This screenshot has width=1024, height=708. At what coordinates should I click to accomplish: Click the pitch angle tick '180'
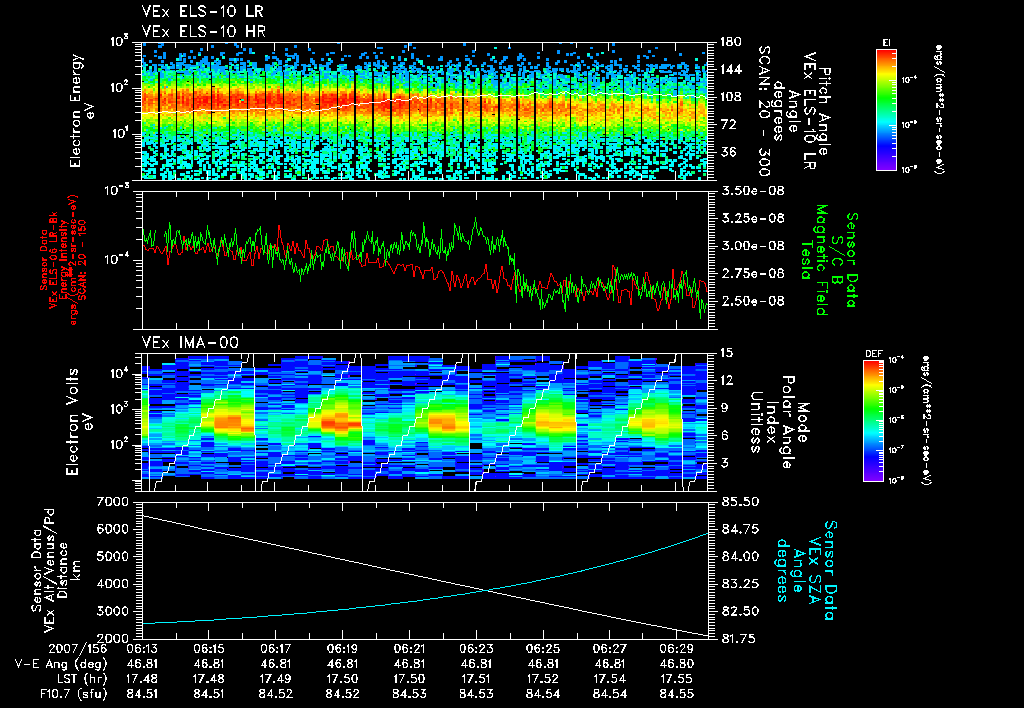click(x=730, y=42)
